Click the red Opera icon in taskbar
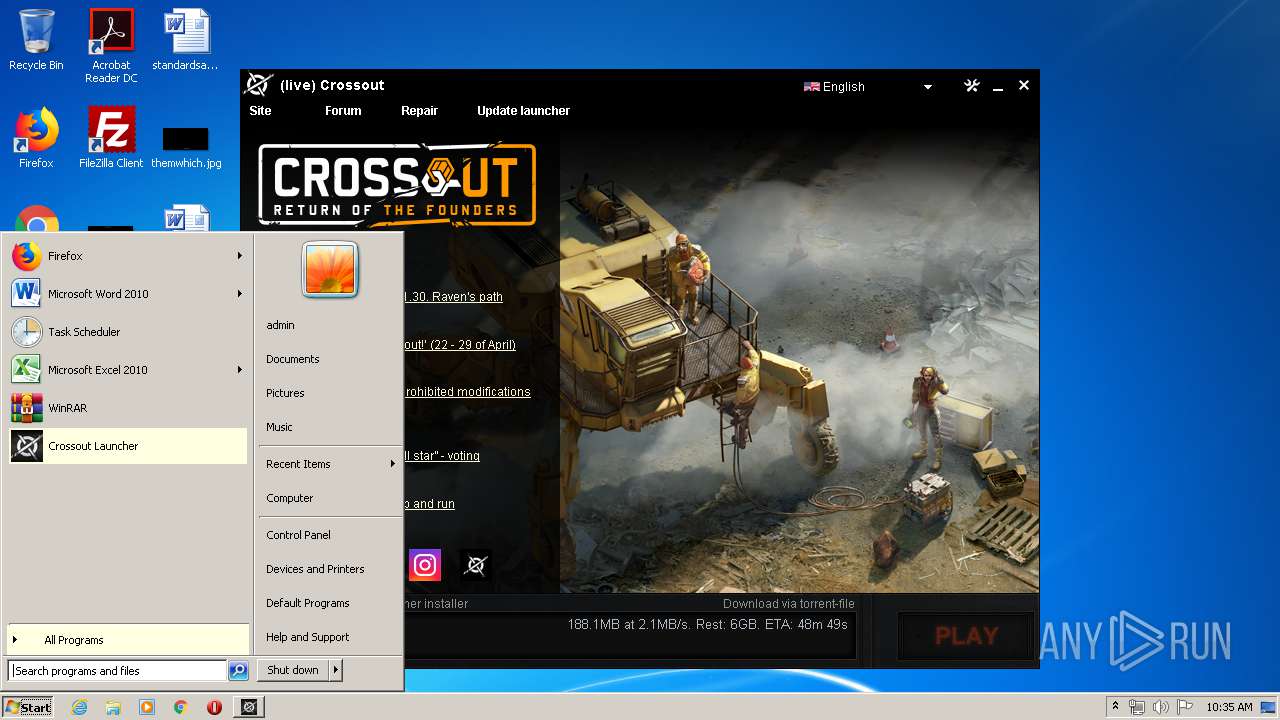Viewport: 1280px width, 720px height. click(x=214, y=707)
